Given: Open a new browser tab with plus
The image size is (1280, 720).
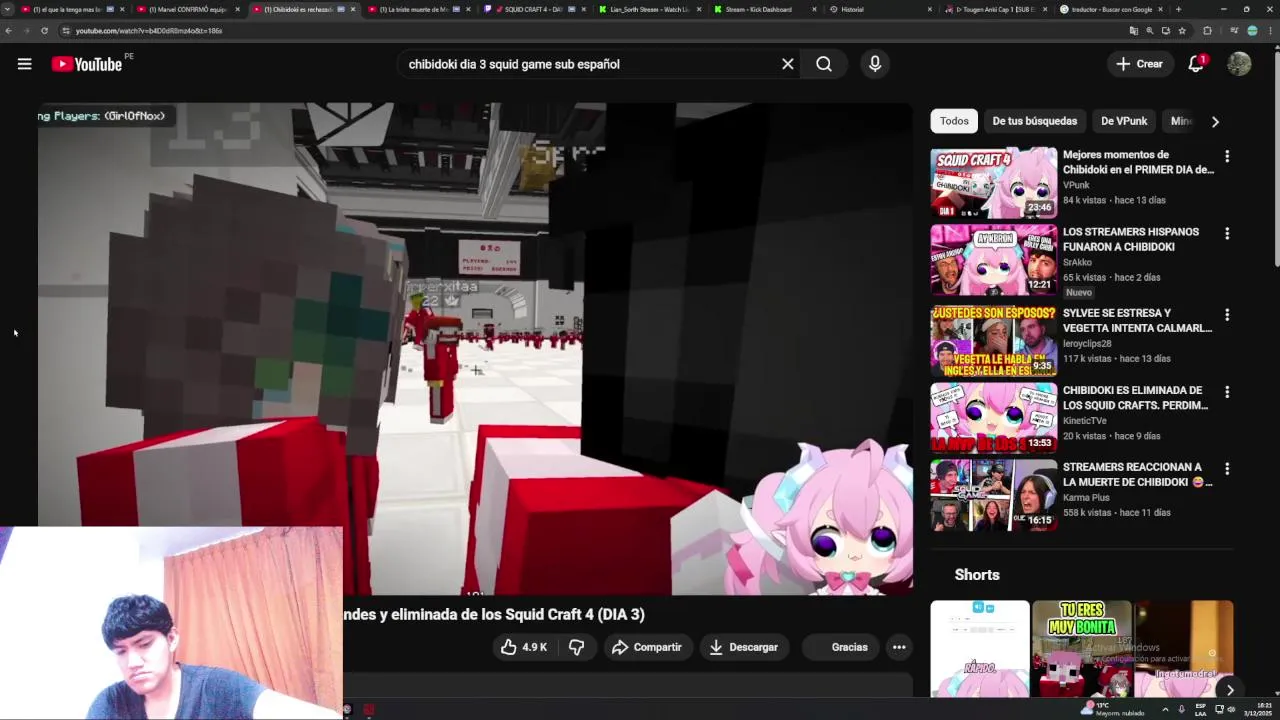Looking at the screenshot, I should 1178,9.
